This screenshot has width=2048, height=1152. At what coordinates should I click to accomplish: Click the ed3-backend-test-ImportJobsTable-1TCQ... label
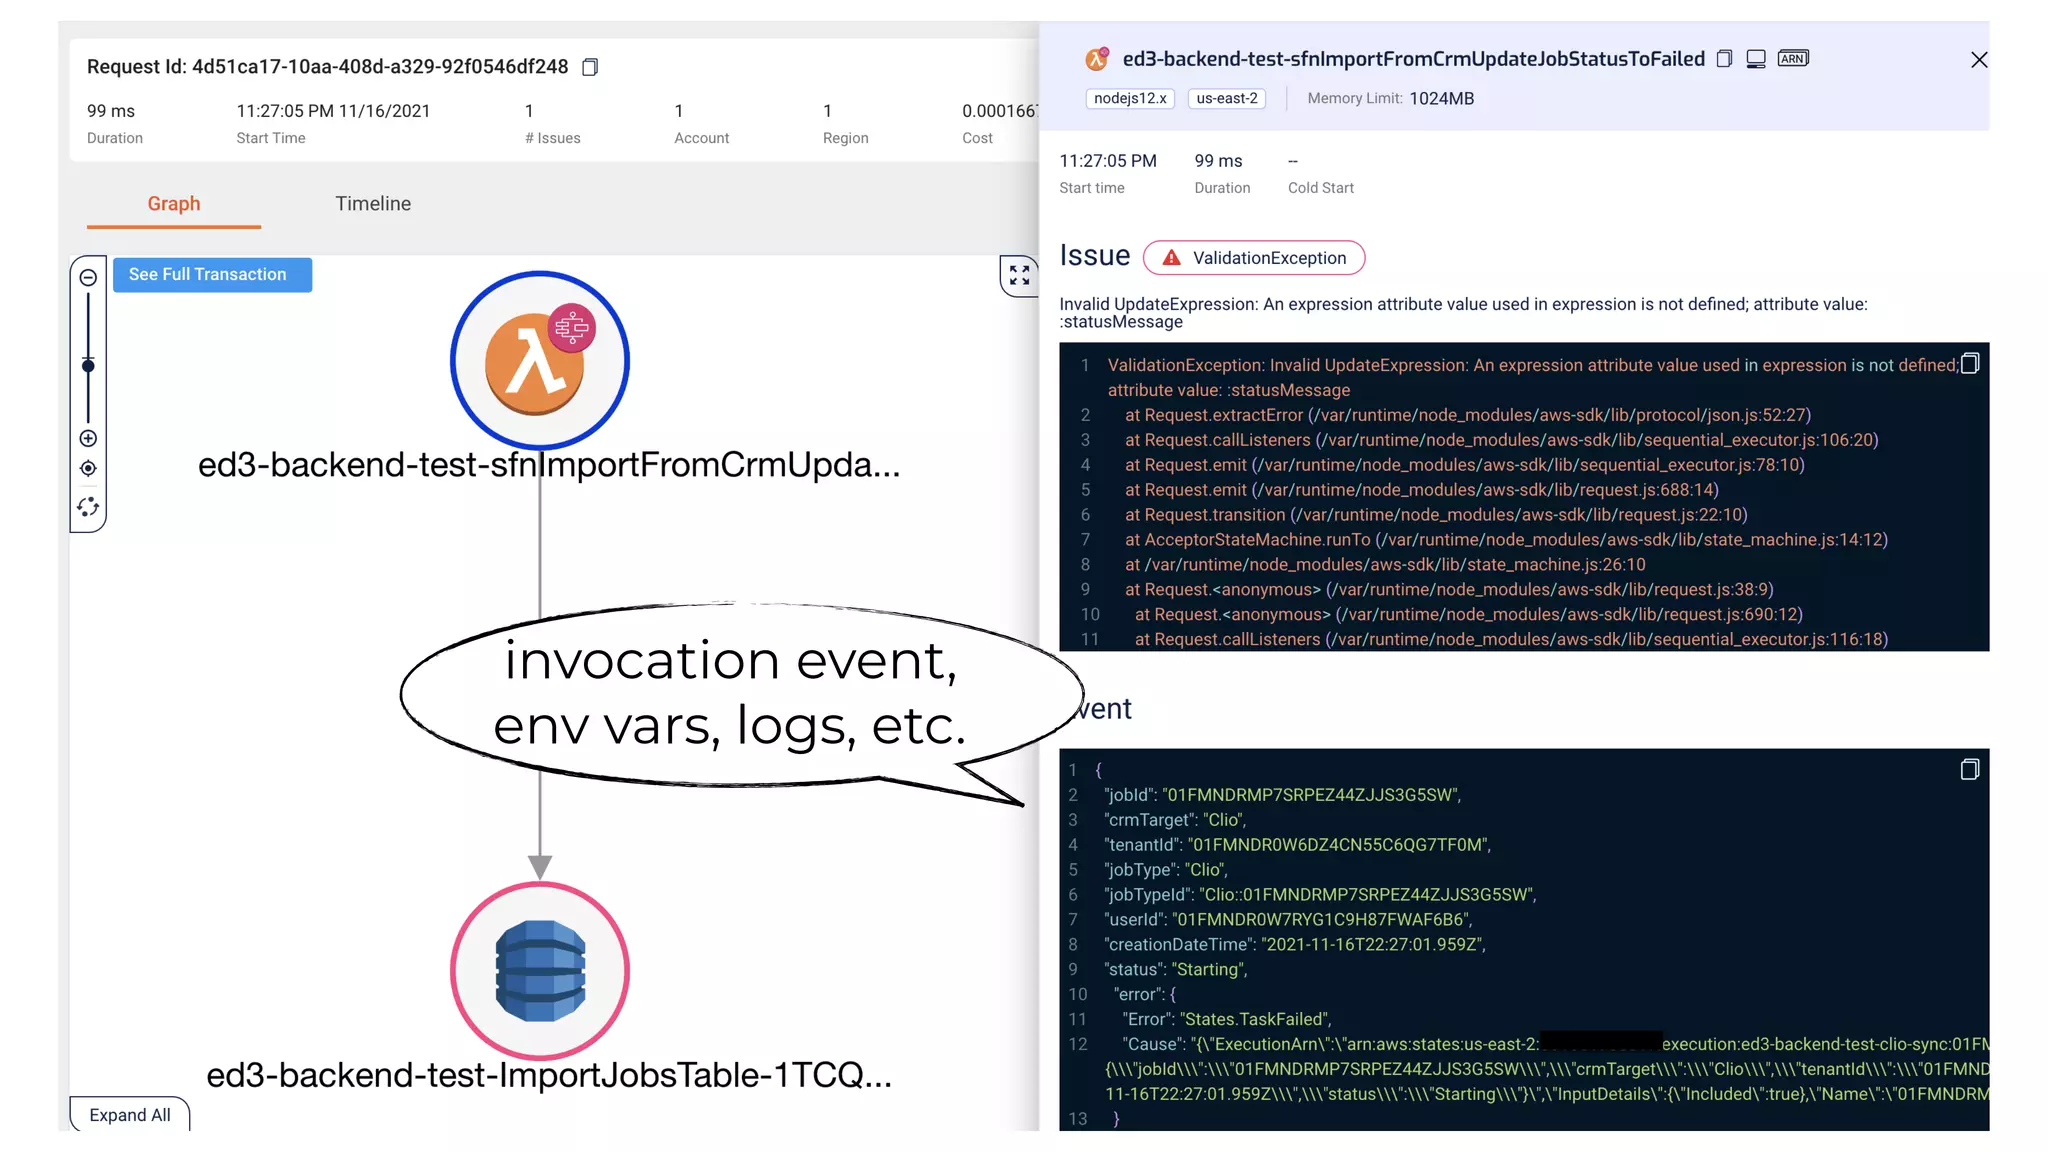(x=549, y=1075)
